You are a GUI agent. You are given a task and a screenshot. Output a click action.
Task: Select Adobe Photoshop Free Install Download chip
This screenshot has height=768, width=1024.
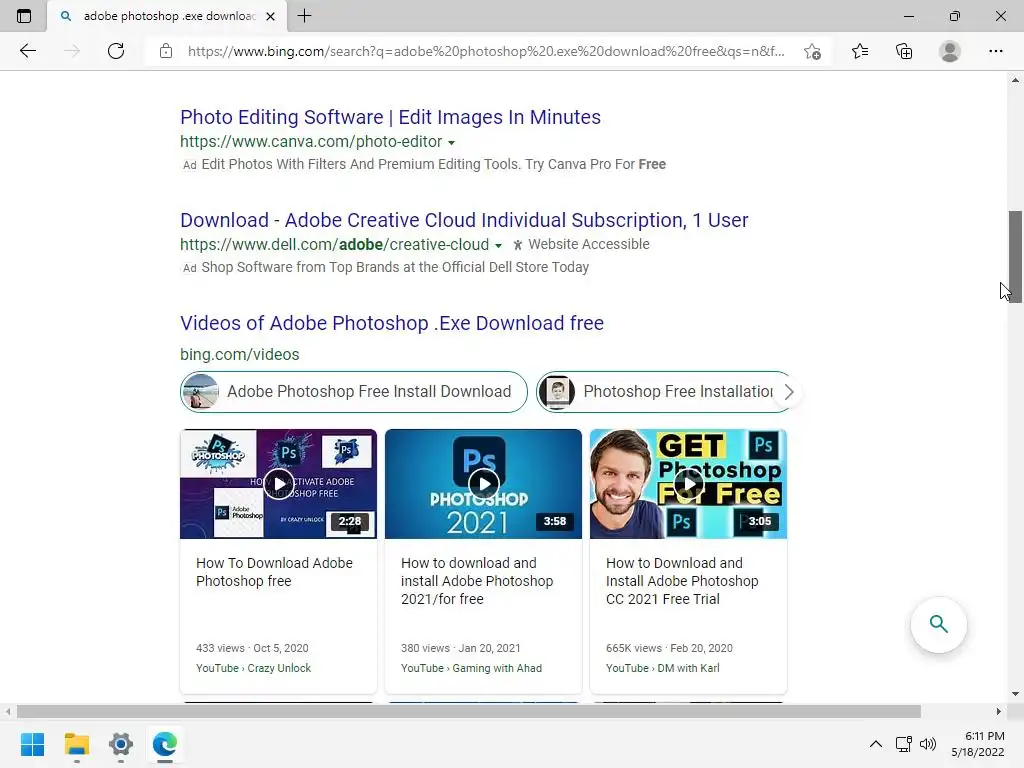pyautogui.click(x=353, y=392)
